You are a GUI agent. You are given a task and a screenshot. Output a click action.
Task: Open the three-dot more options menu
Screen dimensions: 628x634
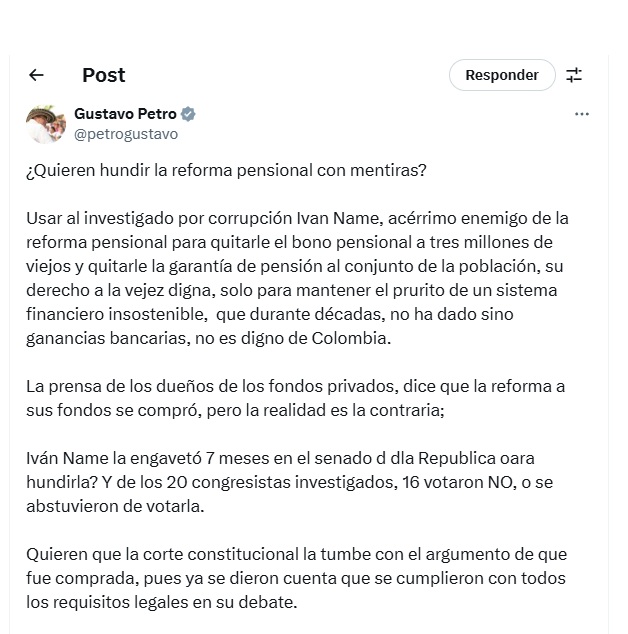tap(582, 114)
